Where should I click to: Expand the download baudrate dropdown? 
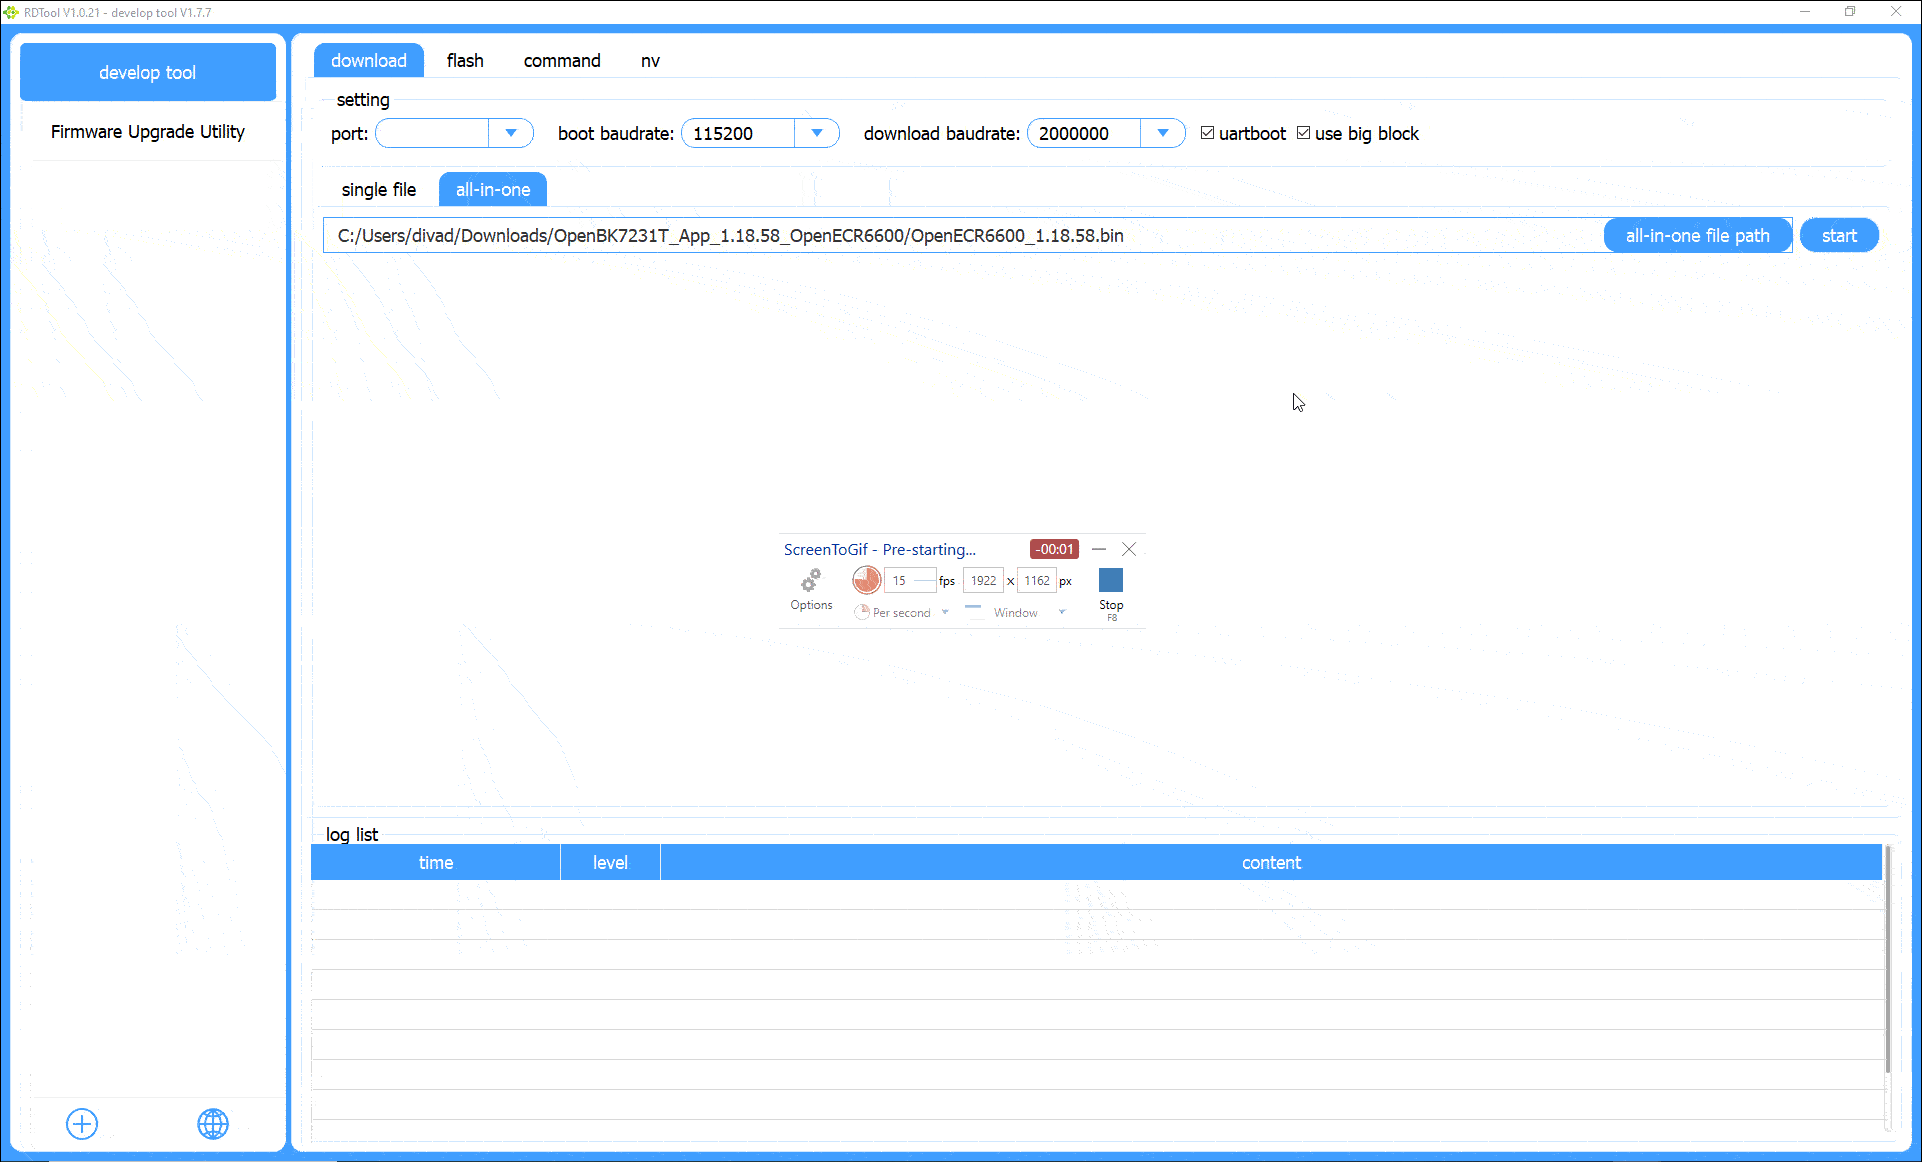(1163, 133)
